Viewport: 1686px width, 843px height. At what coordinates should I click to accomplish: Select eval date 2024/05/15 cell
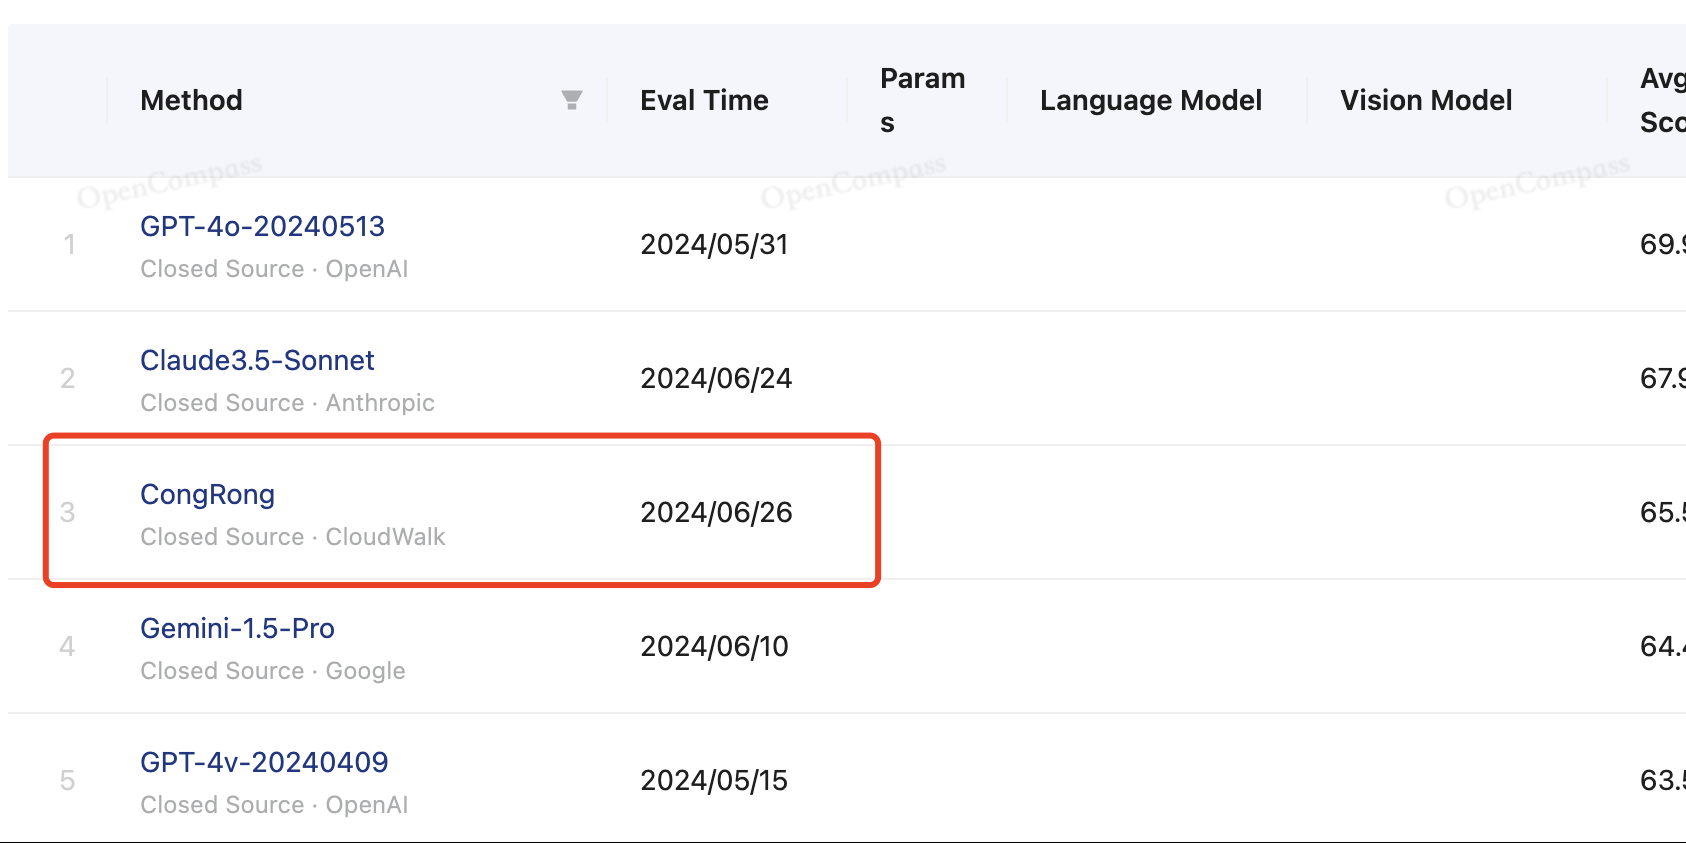pyautogui.click(x=714, y=781)
